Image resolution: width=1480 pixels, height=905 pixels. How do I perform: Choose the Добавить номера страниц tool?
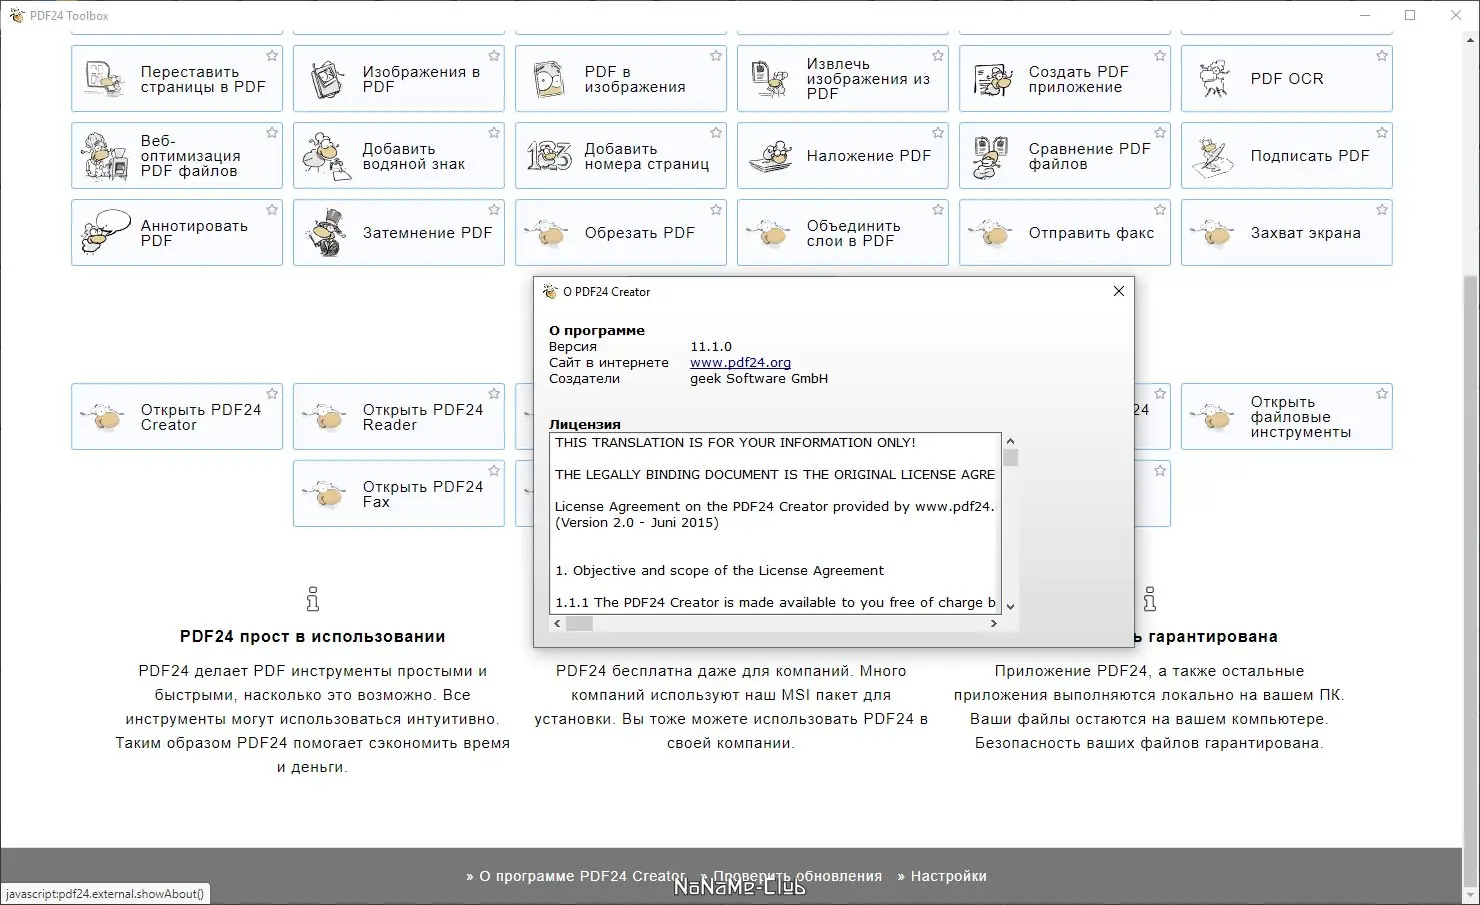(x=621, y=156)
